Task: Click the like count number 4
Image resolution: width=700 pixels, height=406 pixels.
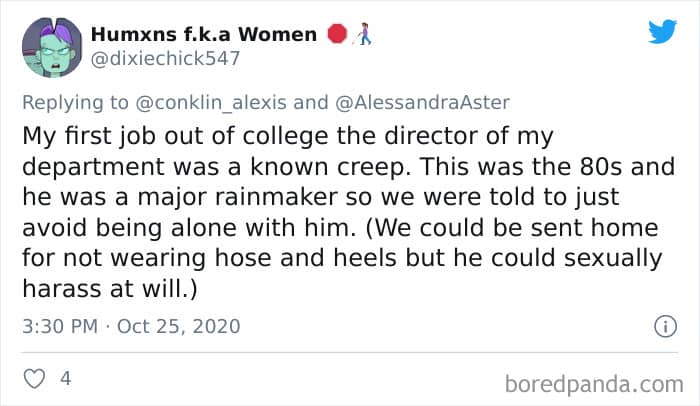Action: (65, 380)
